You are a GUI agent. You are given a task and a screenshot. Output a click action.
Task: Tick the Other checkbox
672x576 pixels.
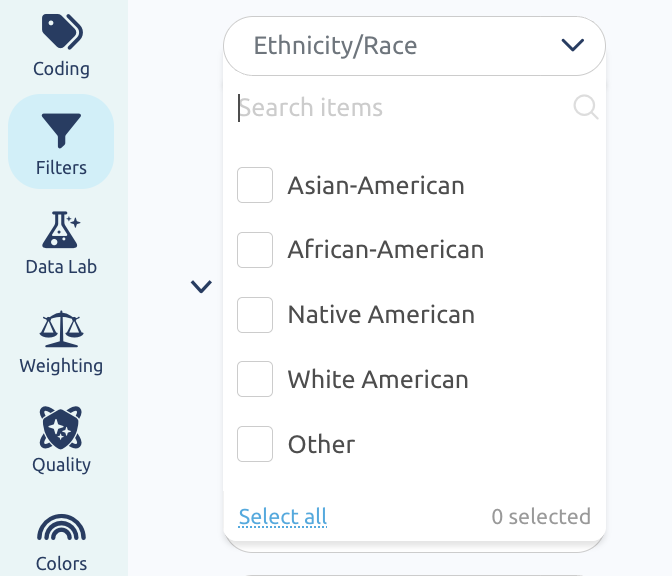(255, 444)
